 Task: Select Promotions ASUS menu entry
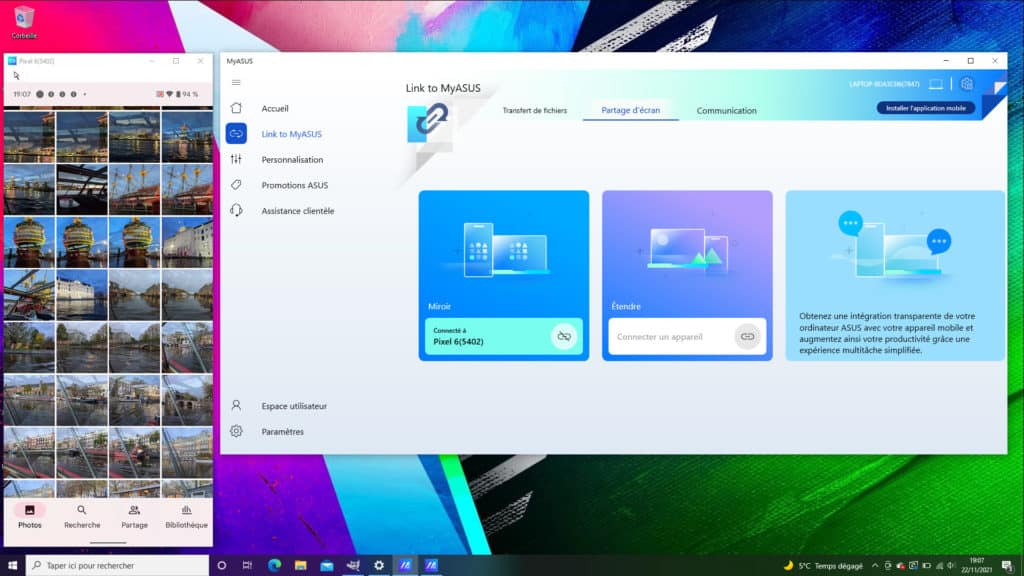point(295,185)
